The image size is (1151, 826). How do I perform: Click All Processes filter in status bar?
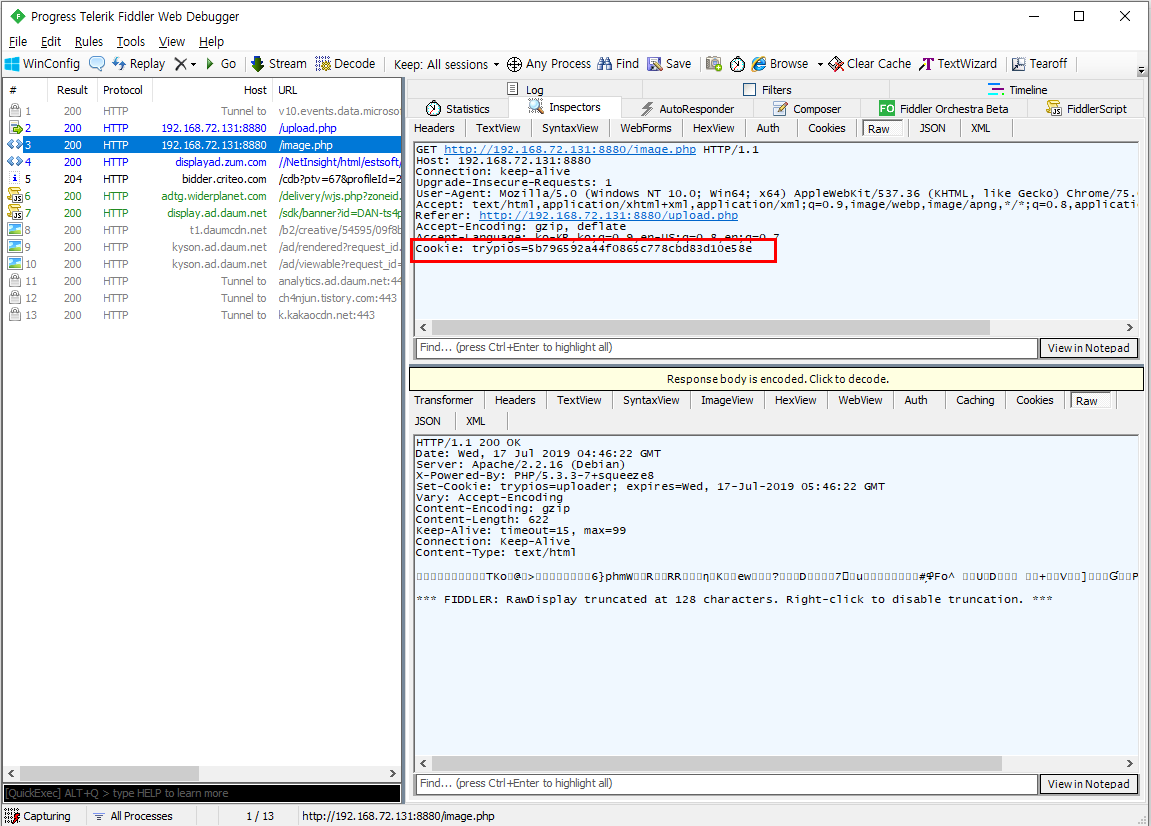(x=133, y=816)
